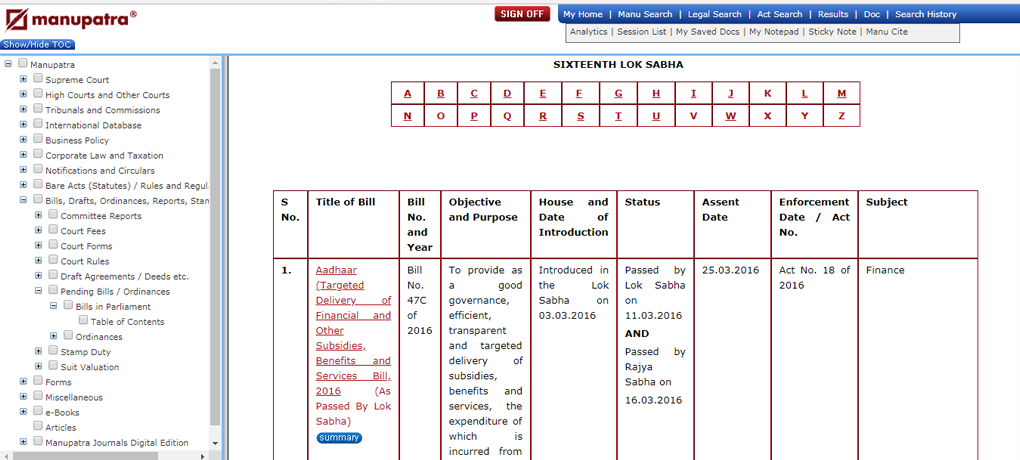Collapse the Pending Bills / Ordinances node
Viewport: 1020px width, 460px height.
pos(38,290)
